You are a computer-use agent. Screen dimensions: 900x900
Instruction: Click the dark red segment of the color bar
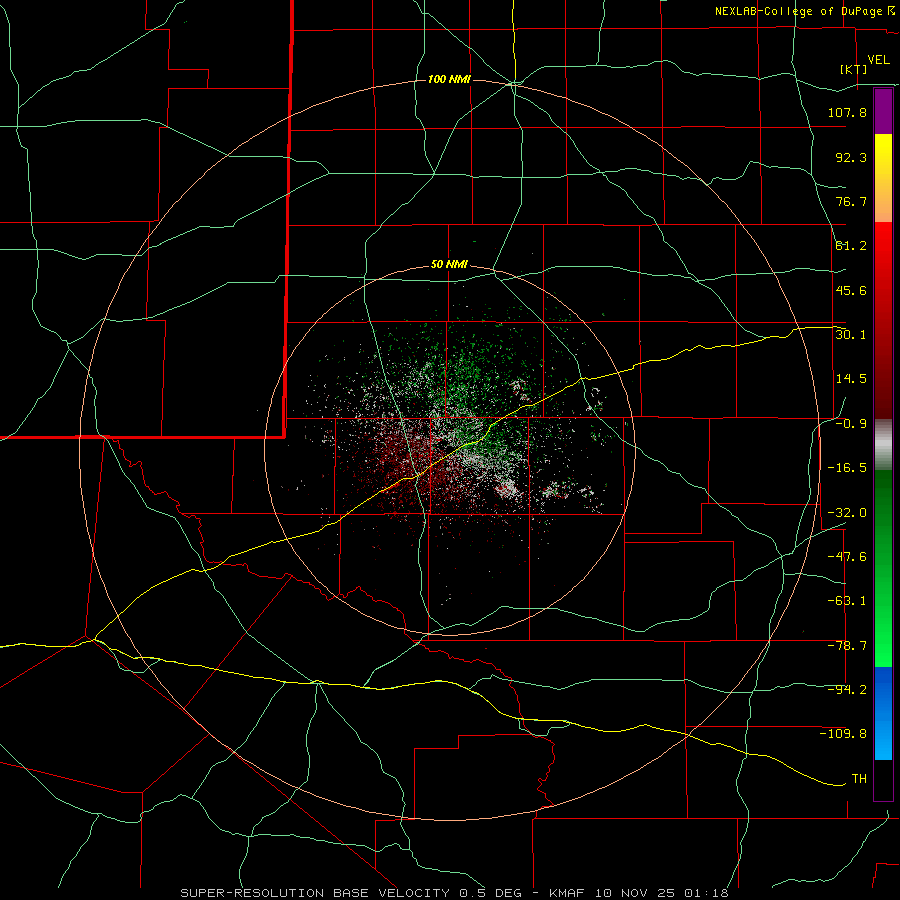pos(883,320)
